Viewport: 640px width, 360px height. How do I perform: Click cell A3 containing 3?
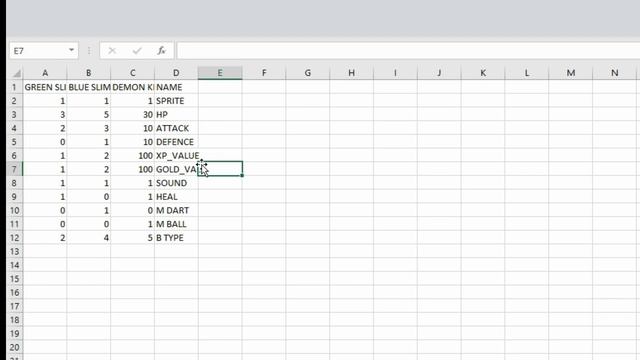(x=45, y=114)
